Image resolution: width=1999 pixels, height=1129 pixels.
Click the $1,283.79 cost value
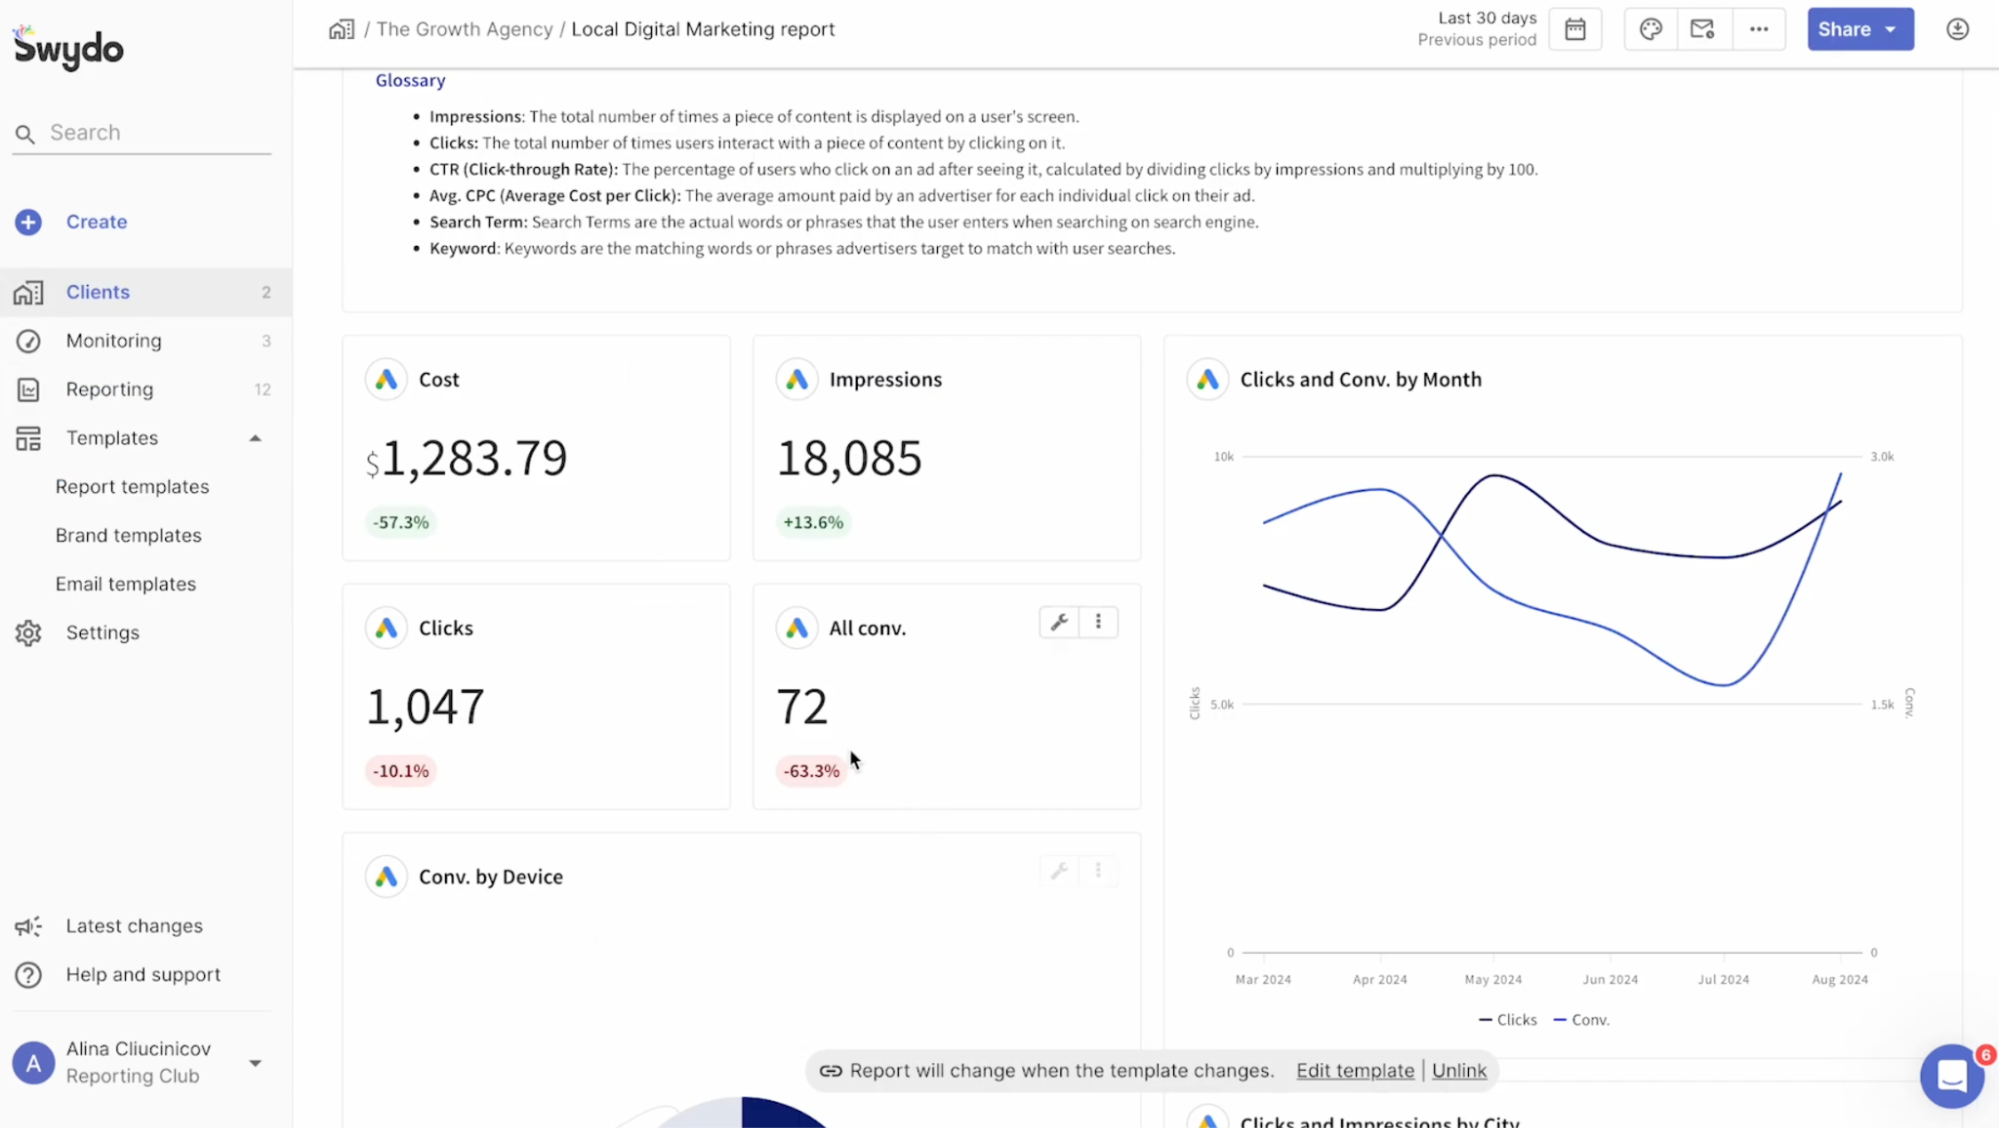tap(467, 458)
